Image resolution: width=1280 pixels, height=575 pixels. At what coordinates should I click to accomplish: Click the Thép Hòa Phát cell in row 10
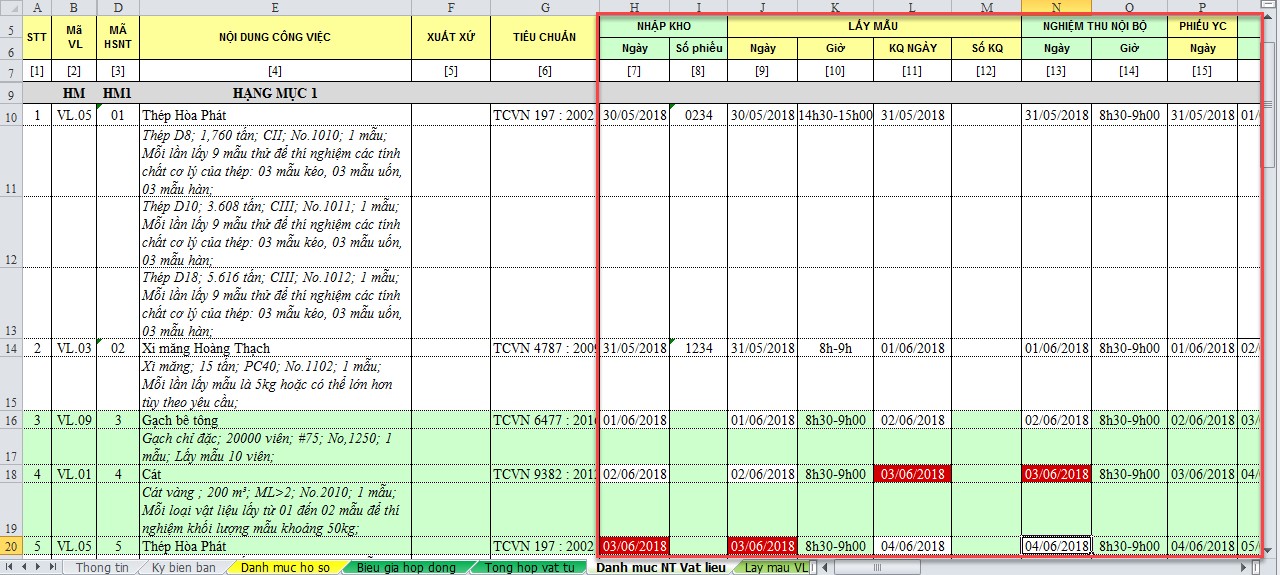click(x=275, y=114)
